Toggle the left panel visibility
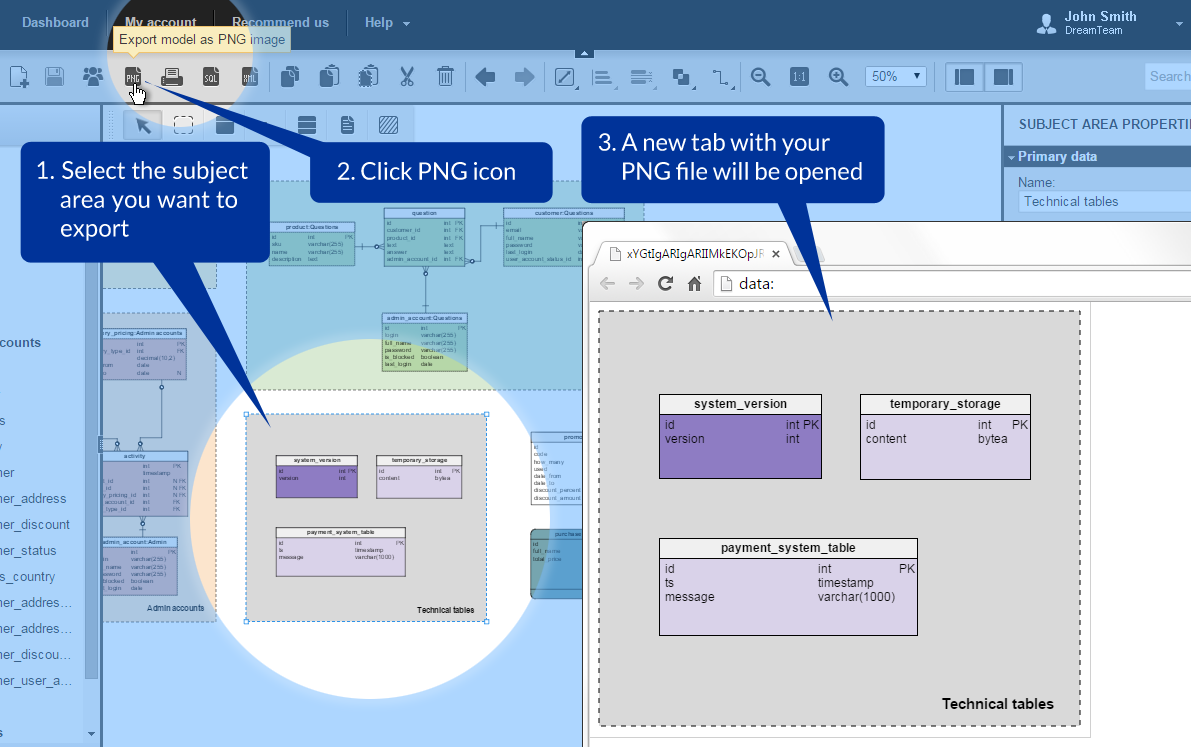The height and width of the screenshot is (747, 1191). 965,77
